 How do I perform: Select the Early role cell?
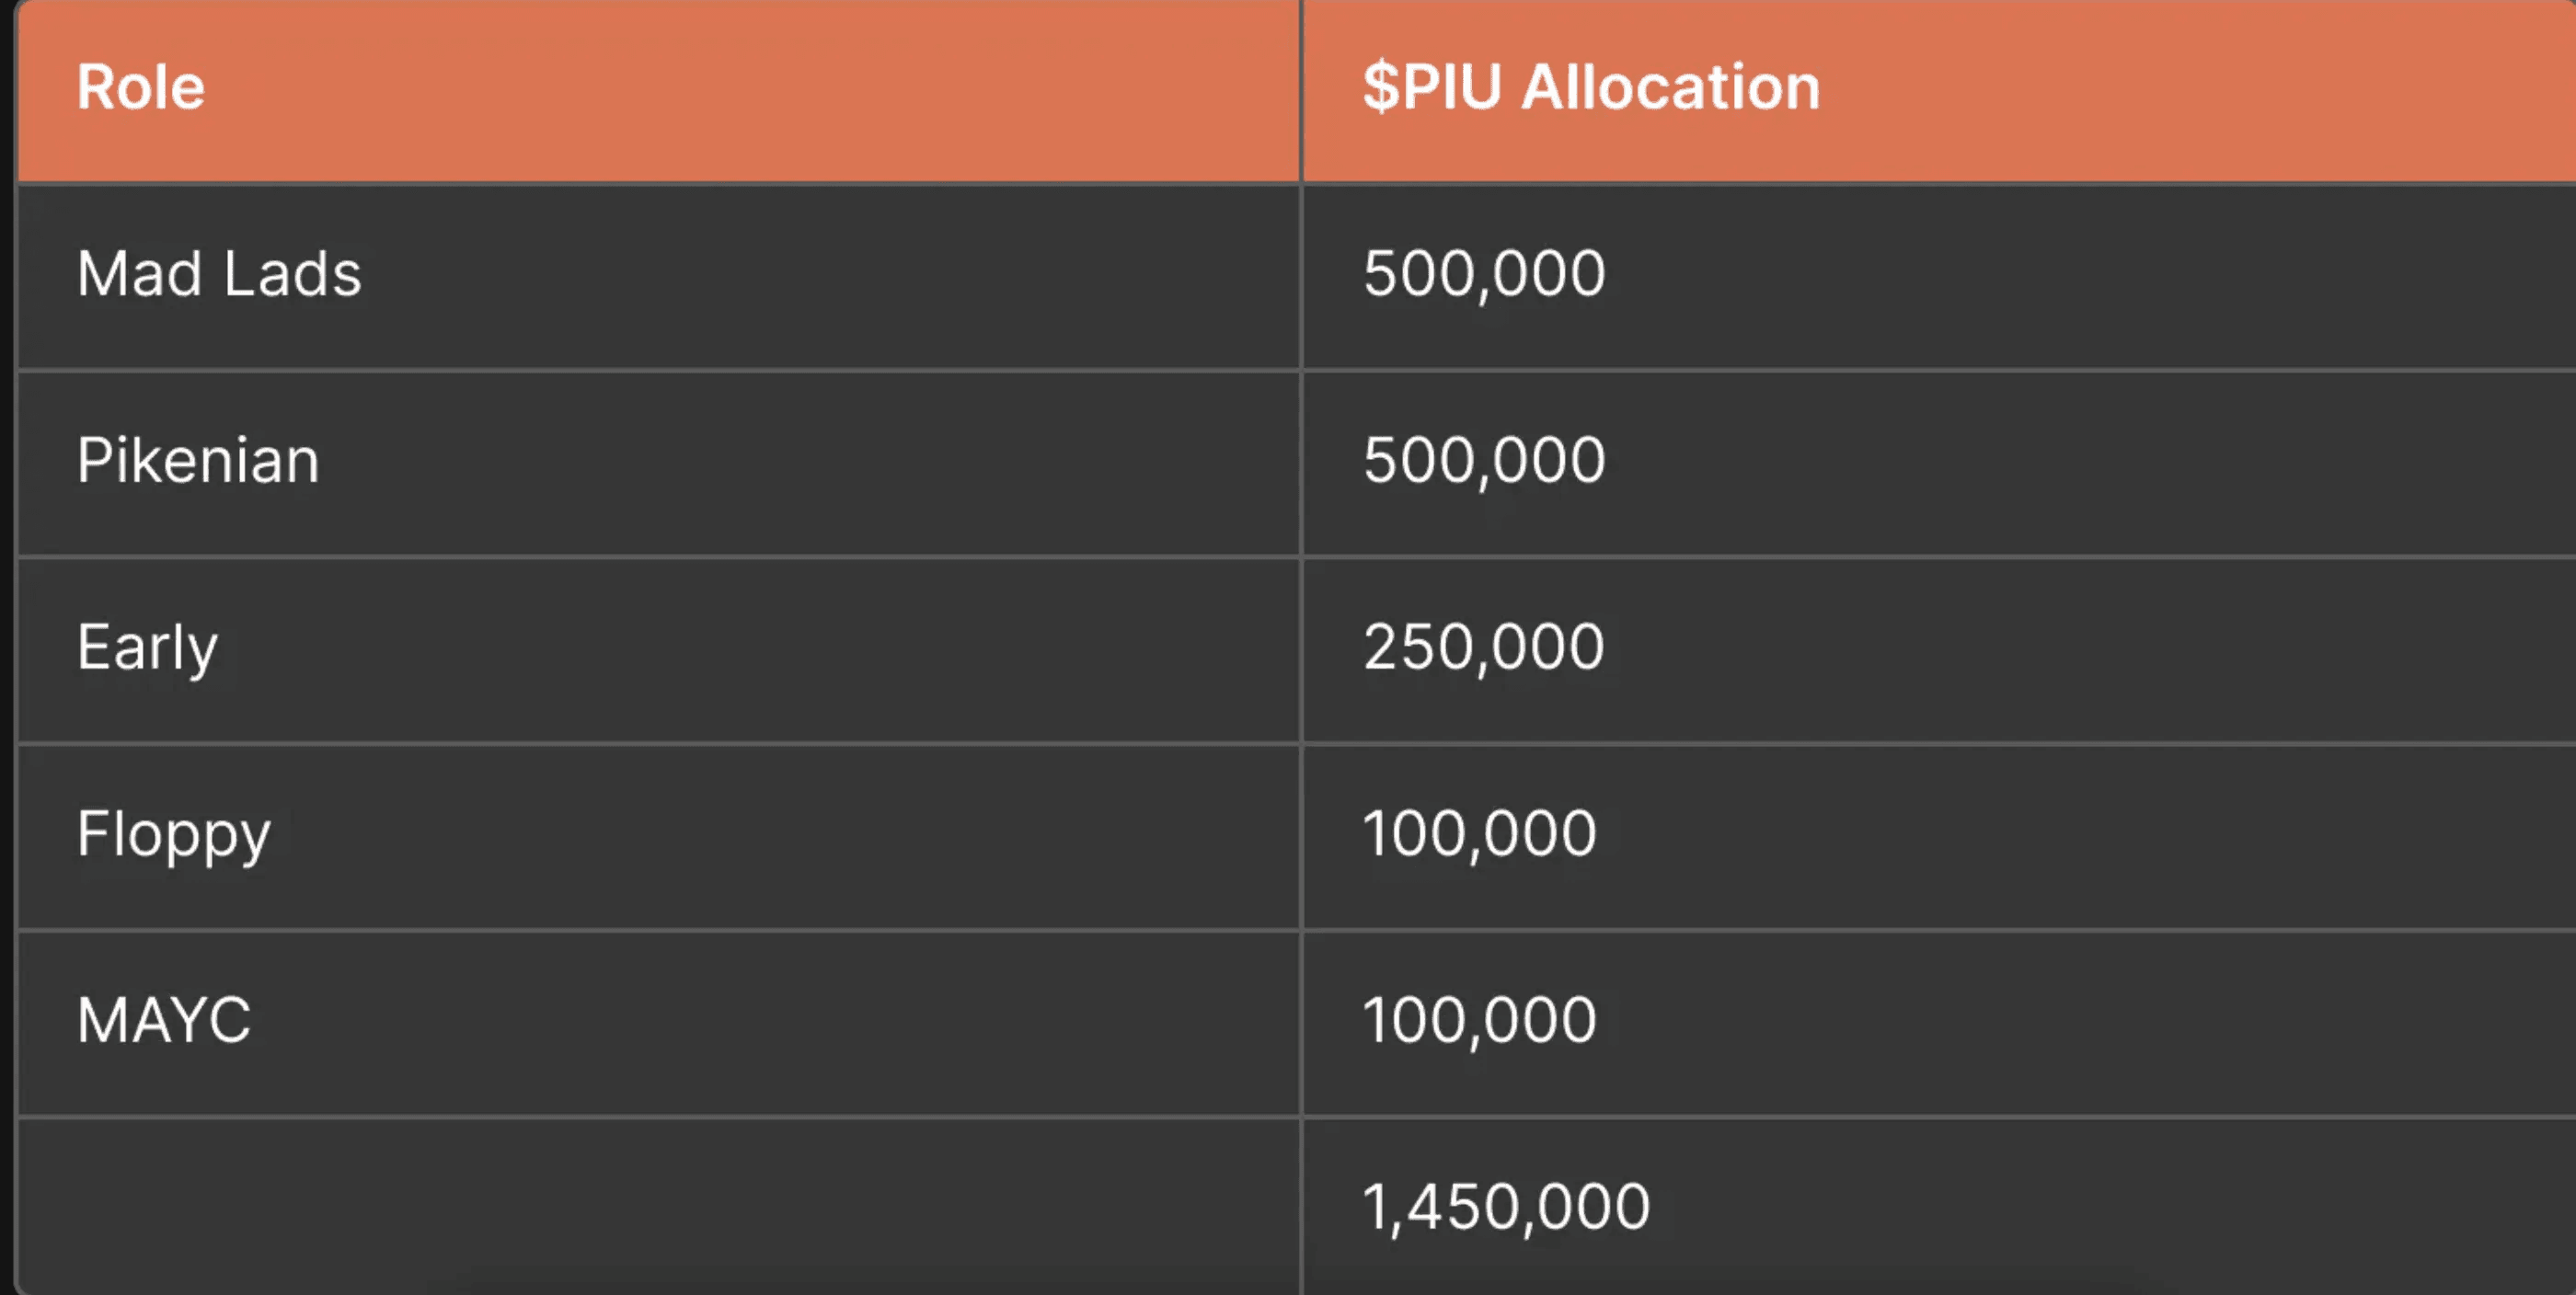659,649
